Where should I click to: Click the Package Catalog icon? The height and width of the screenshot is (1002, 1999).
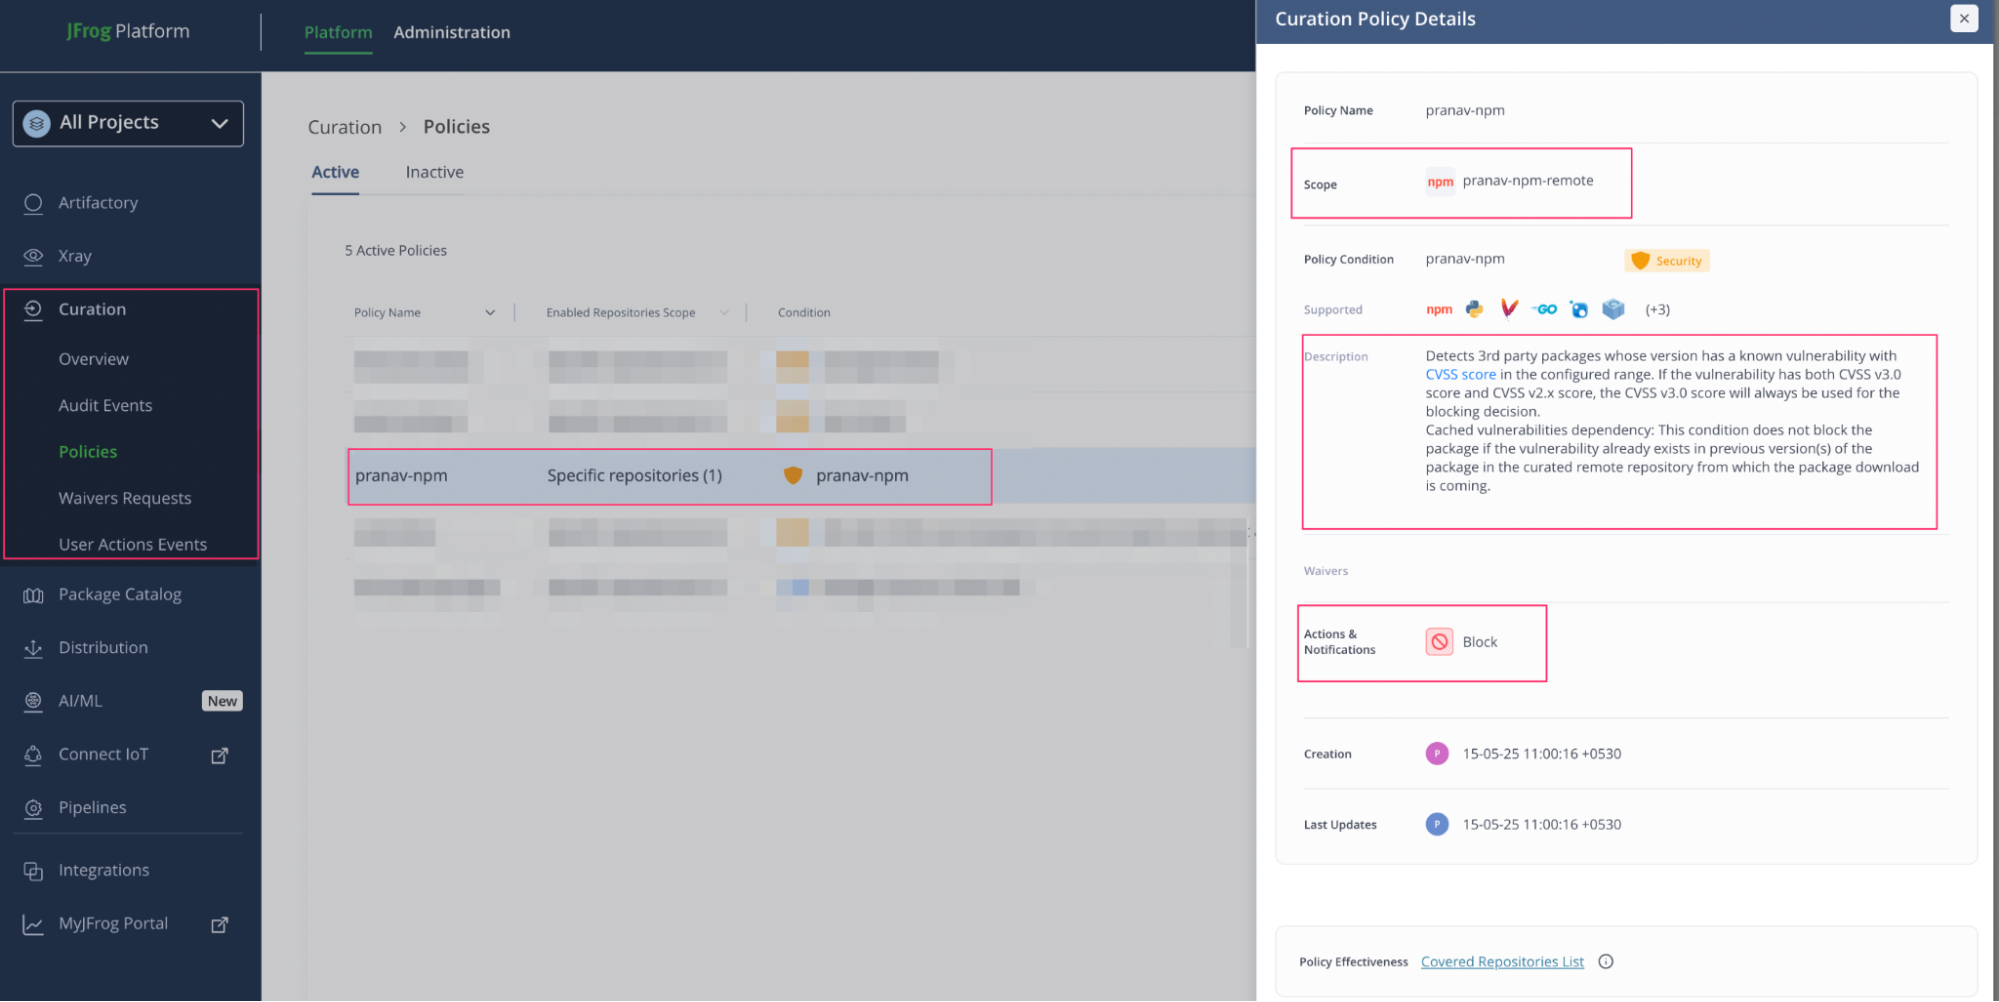[x=33, y=595]
